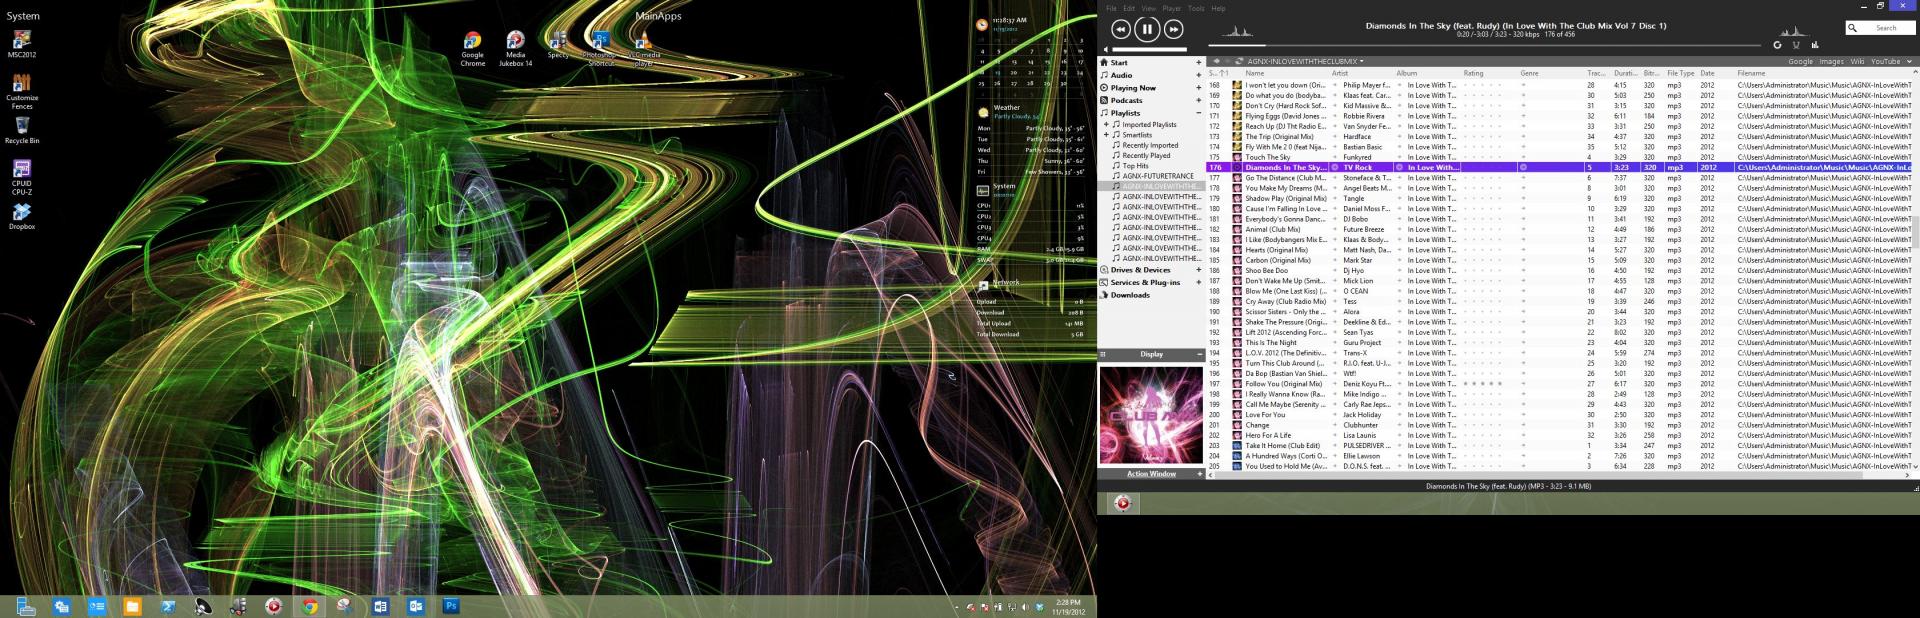The image size is (1920, 618).
Task: Open the Action Window panel button
Action: (x=1151, y=474)
